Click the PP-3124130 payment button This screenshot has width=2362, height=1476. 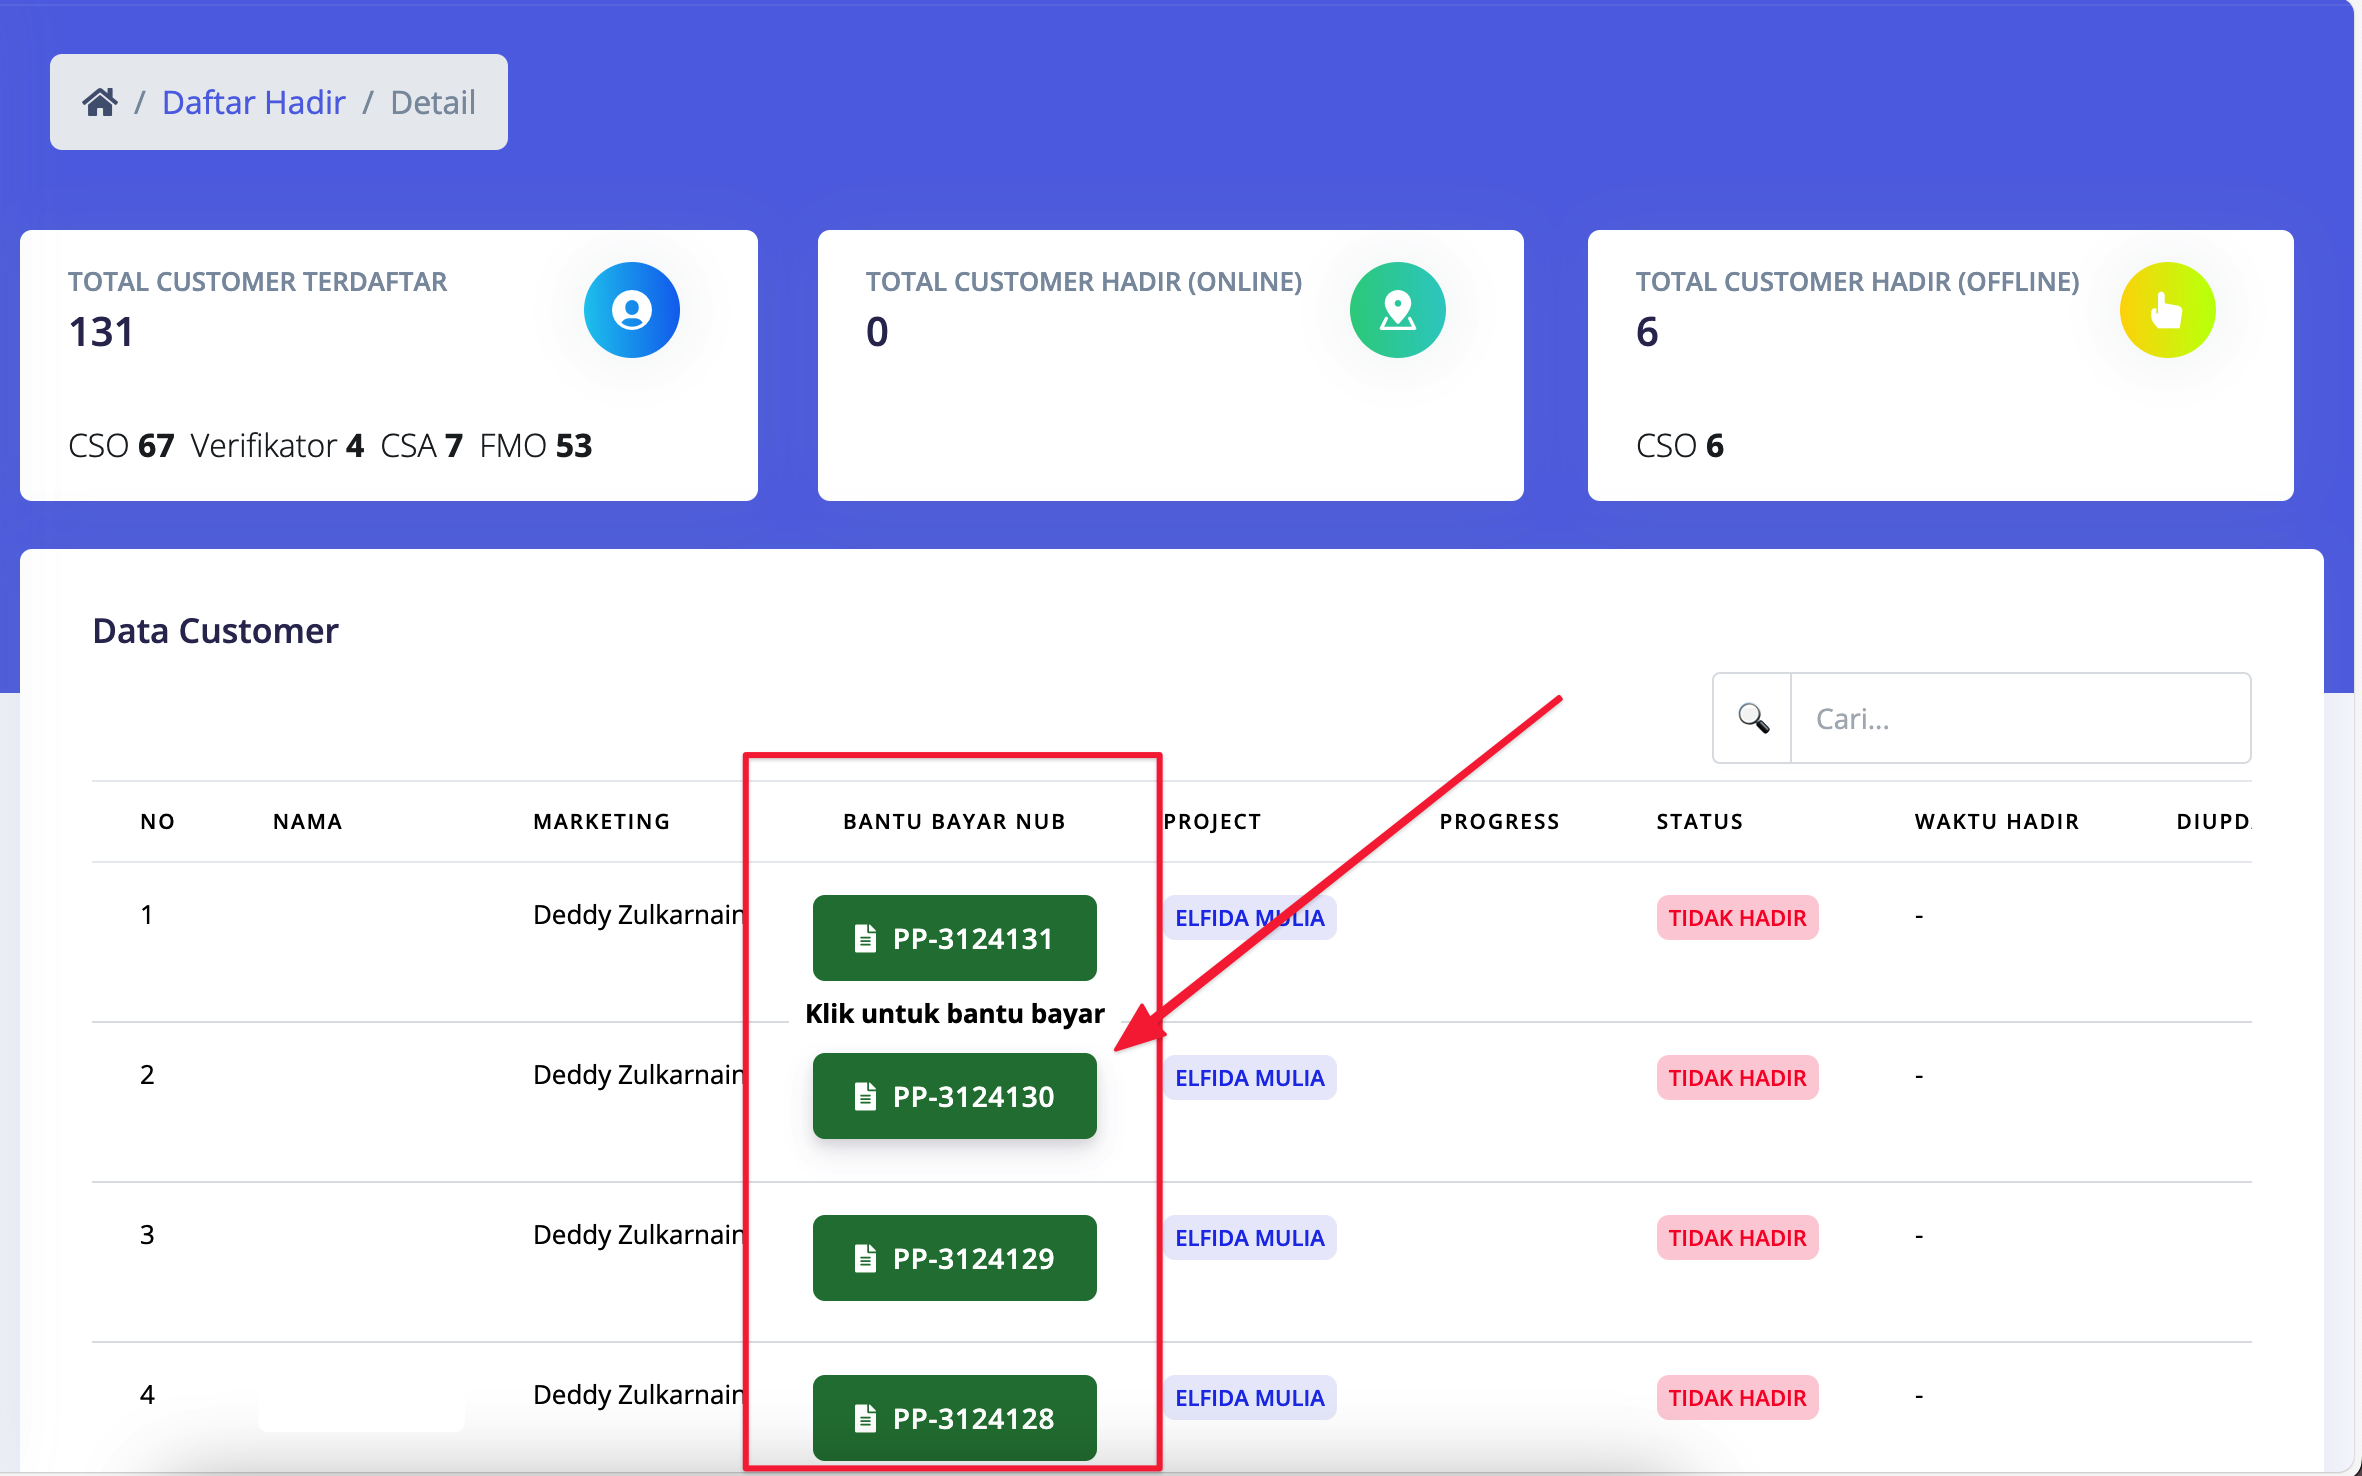pyautogui.click(x=954, y=1096)
